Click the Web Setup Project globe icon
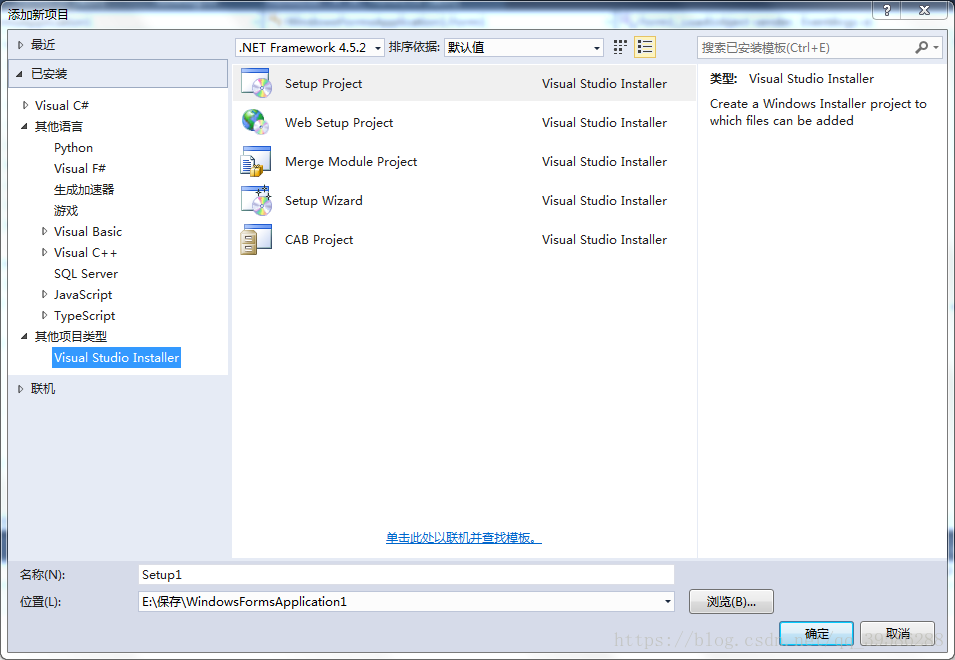The image size is (955, 660). coord(256,122)
